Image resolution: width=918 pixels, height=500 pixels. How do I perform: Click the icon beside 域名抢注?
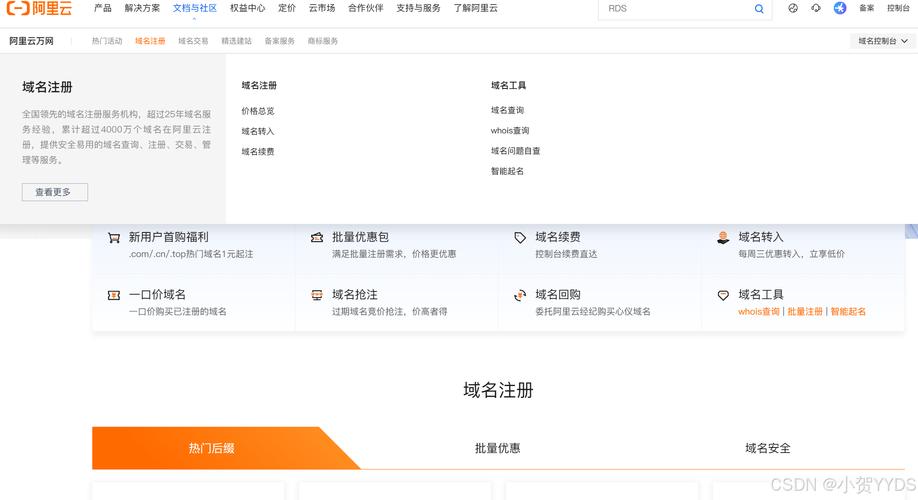pos(317,295)
